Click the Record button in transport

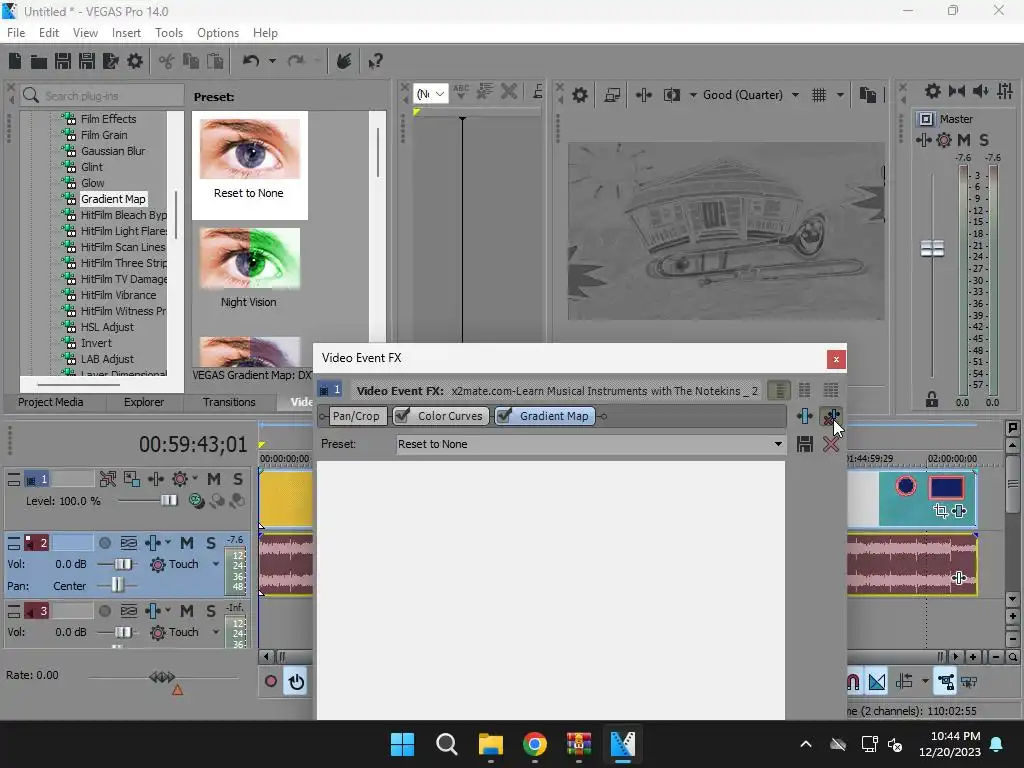click(x=270, y=682)
